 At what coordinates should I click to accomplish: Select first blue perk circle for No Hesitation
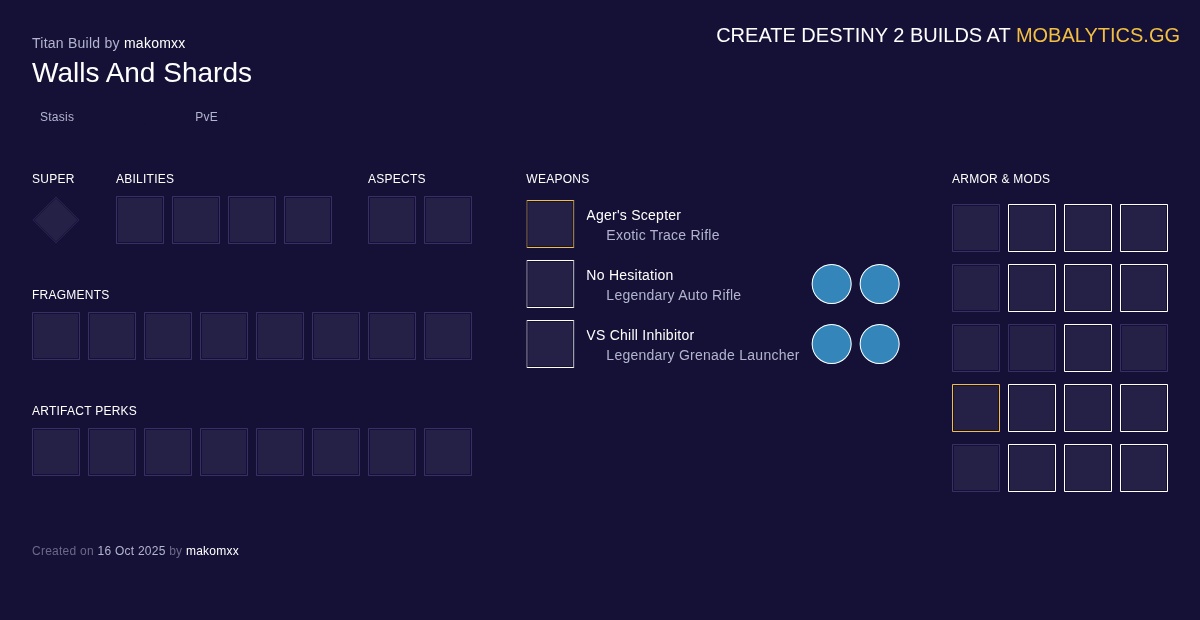(x=831, y=284)
